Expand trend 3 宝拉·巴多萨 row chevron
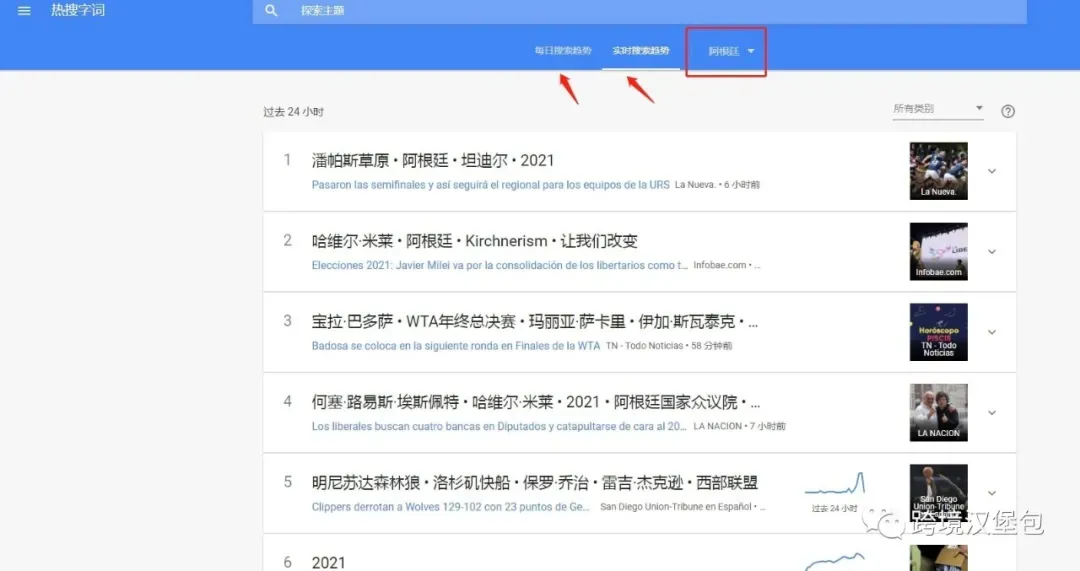Image resolution: width=1080 pixels, height=571 pixels. tap(992, 332)
